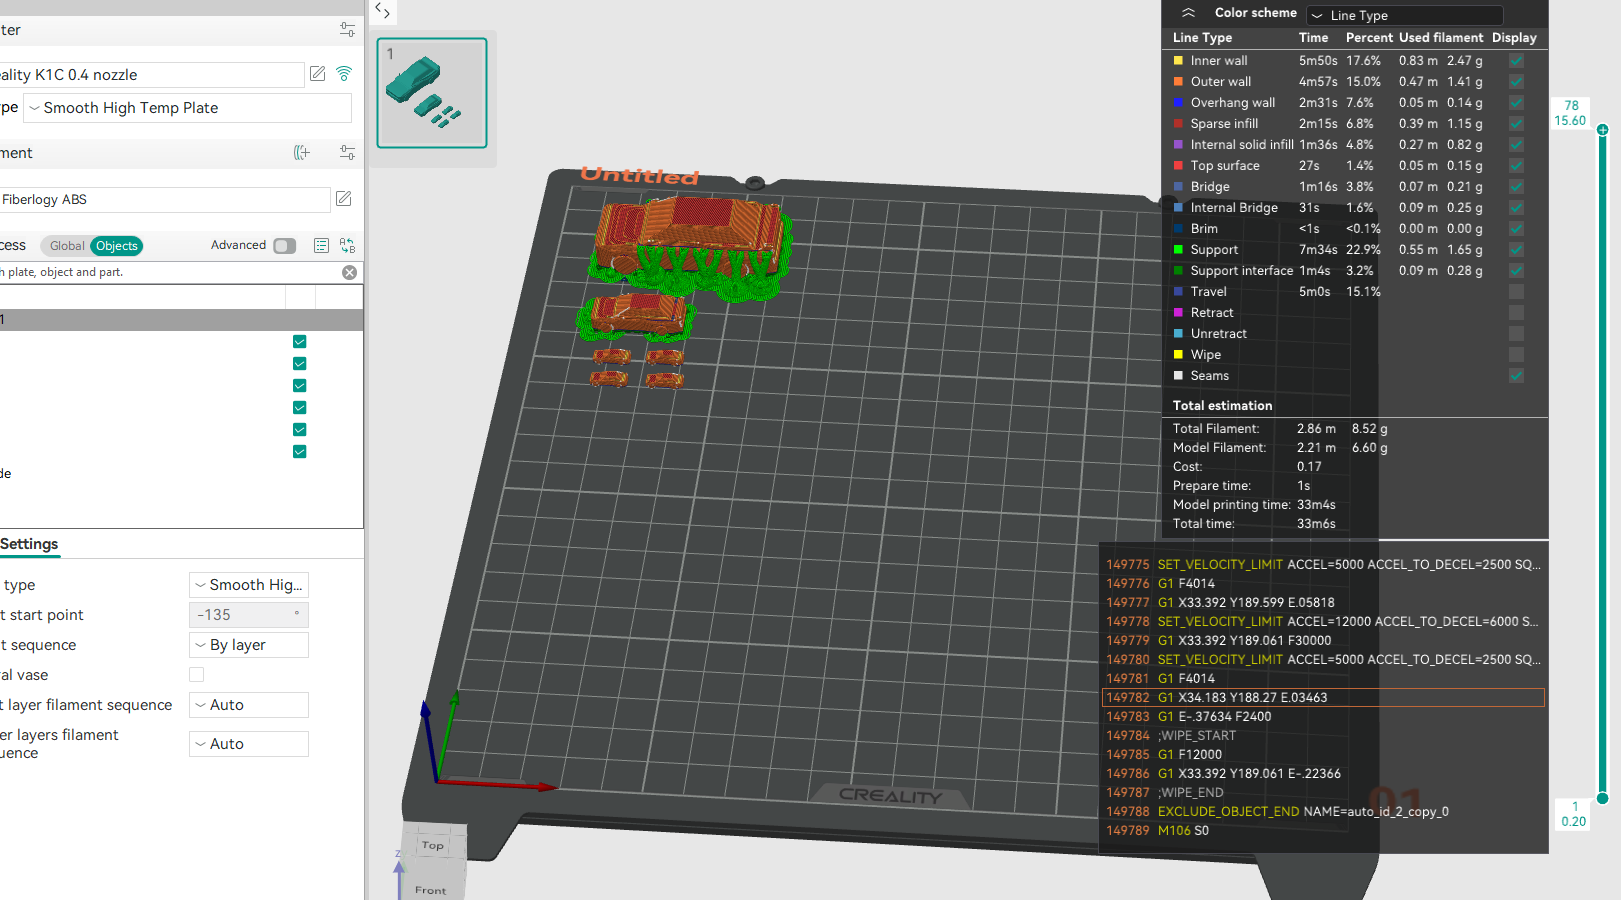The image size is (1621, 900).
Task: Open the process settings list icon
Action: point(321,245)
